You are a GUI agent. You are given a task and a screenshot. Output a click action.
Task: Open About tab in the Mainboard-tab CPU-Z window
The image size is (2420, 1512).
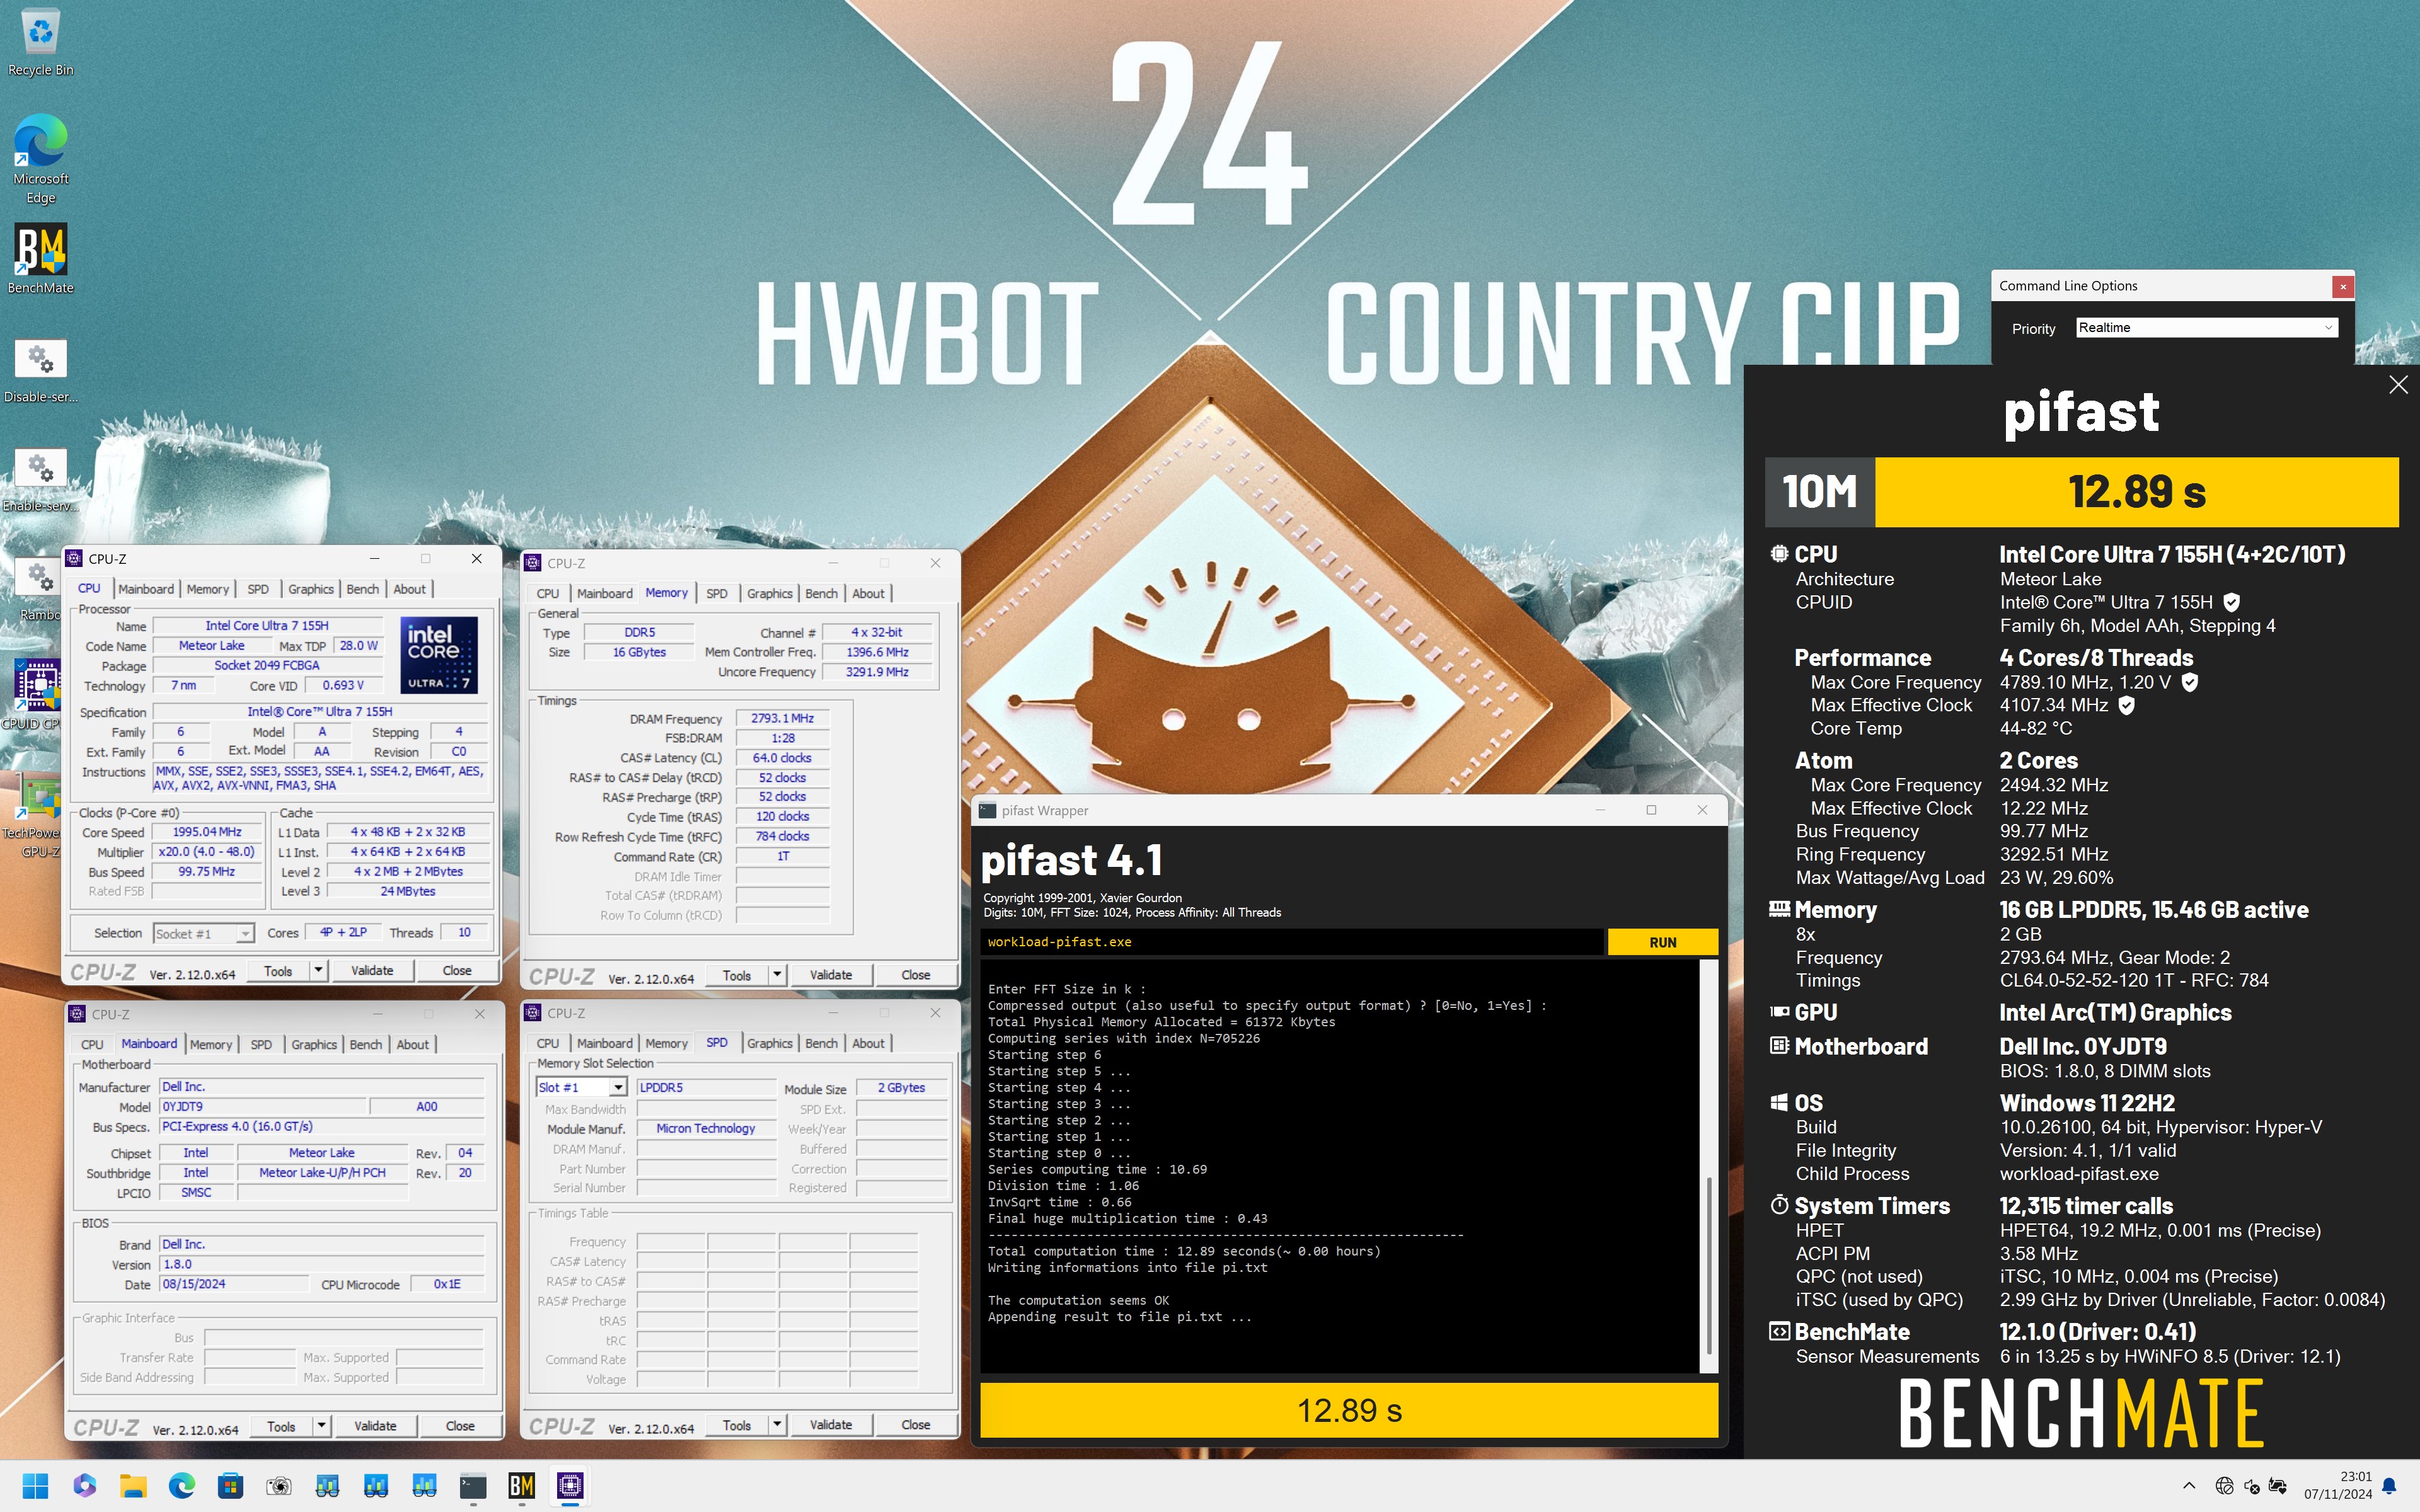tap(412, 1044)
